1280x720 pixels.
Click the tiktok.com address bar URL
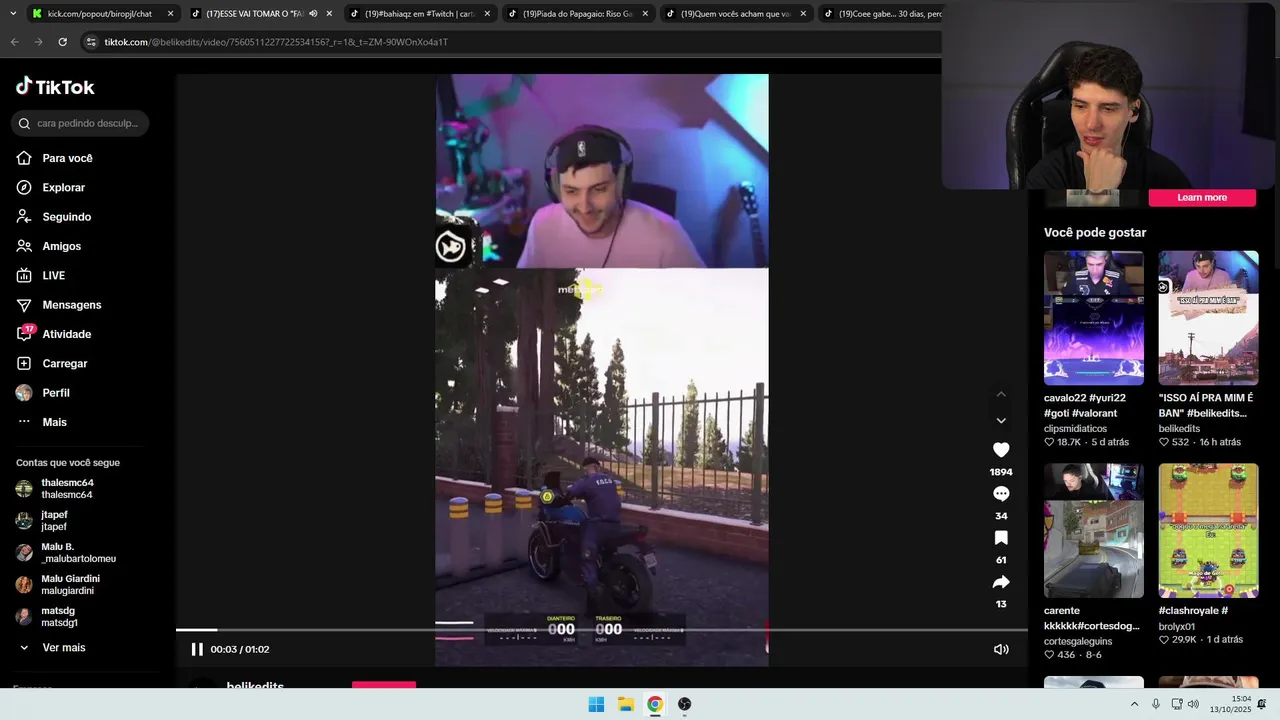(x=276, y=42)
